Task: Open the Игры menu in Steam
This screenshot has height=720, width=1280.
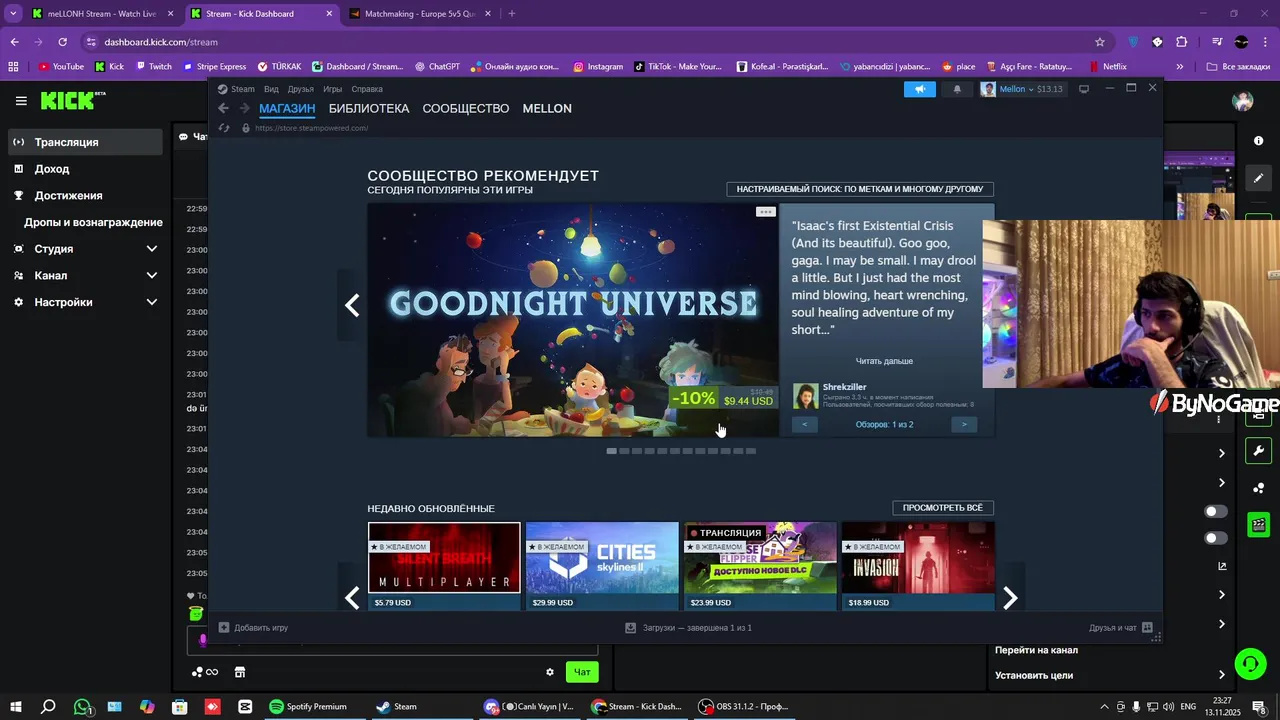Action: [333, 89]
